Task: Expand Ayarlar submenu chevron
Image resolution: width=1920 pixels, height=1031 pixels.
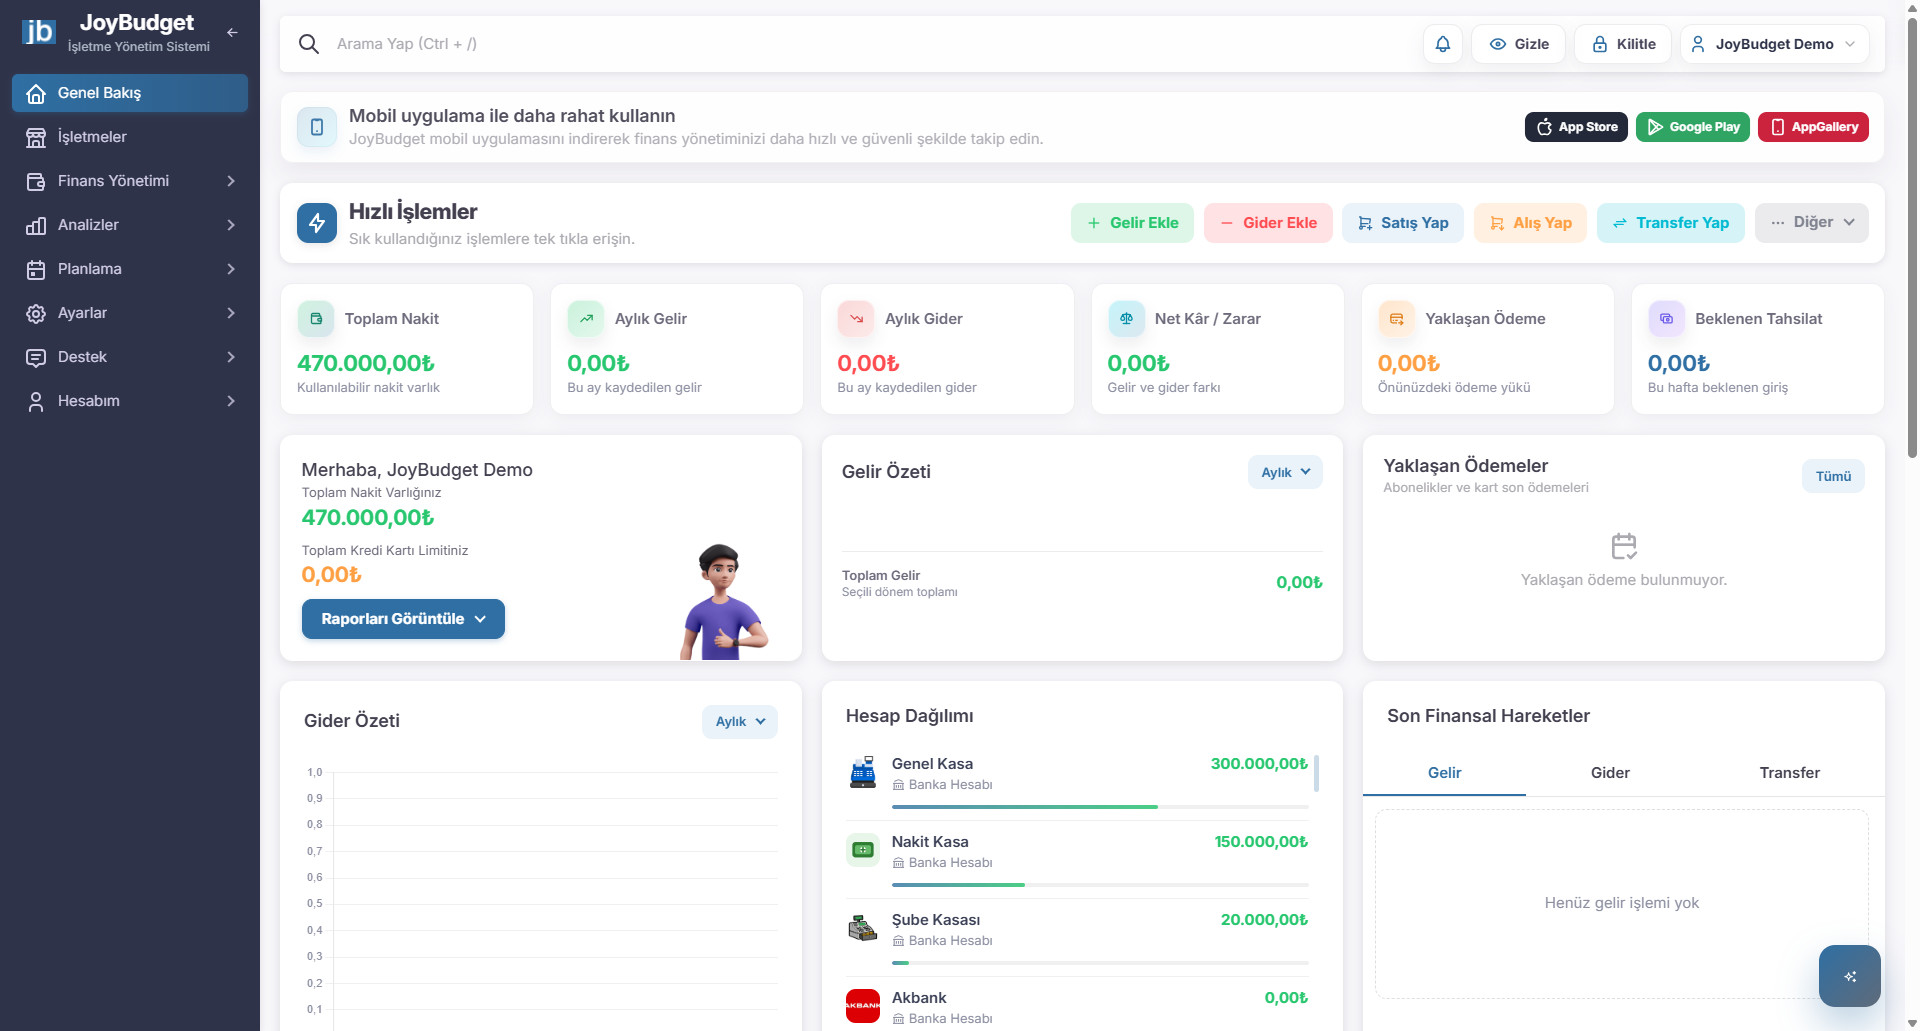Action: click(231, 313)
